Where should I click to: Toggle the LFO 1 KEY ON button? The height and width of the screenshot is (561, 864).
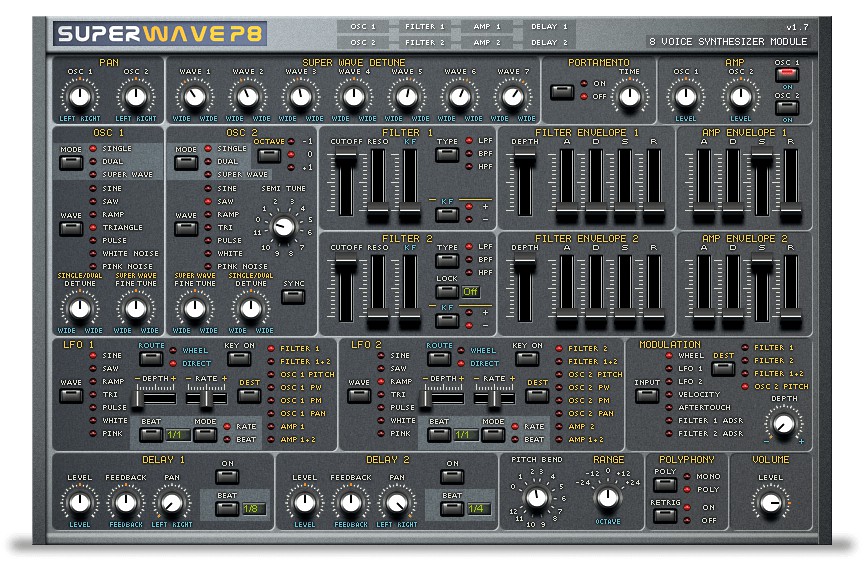click(x=239, y=359)
